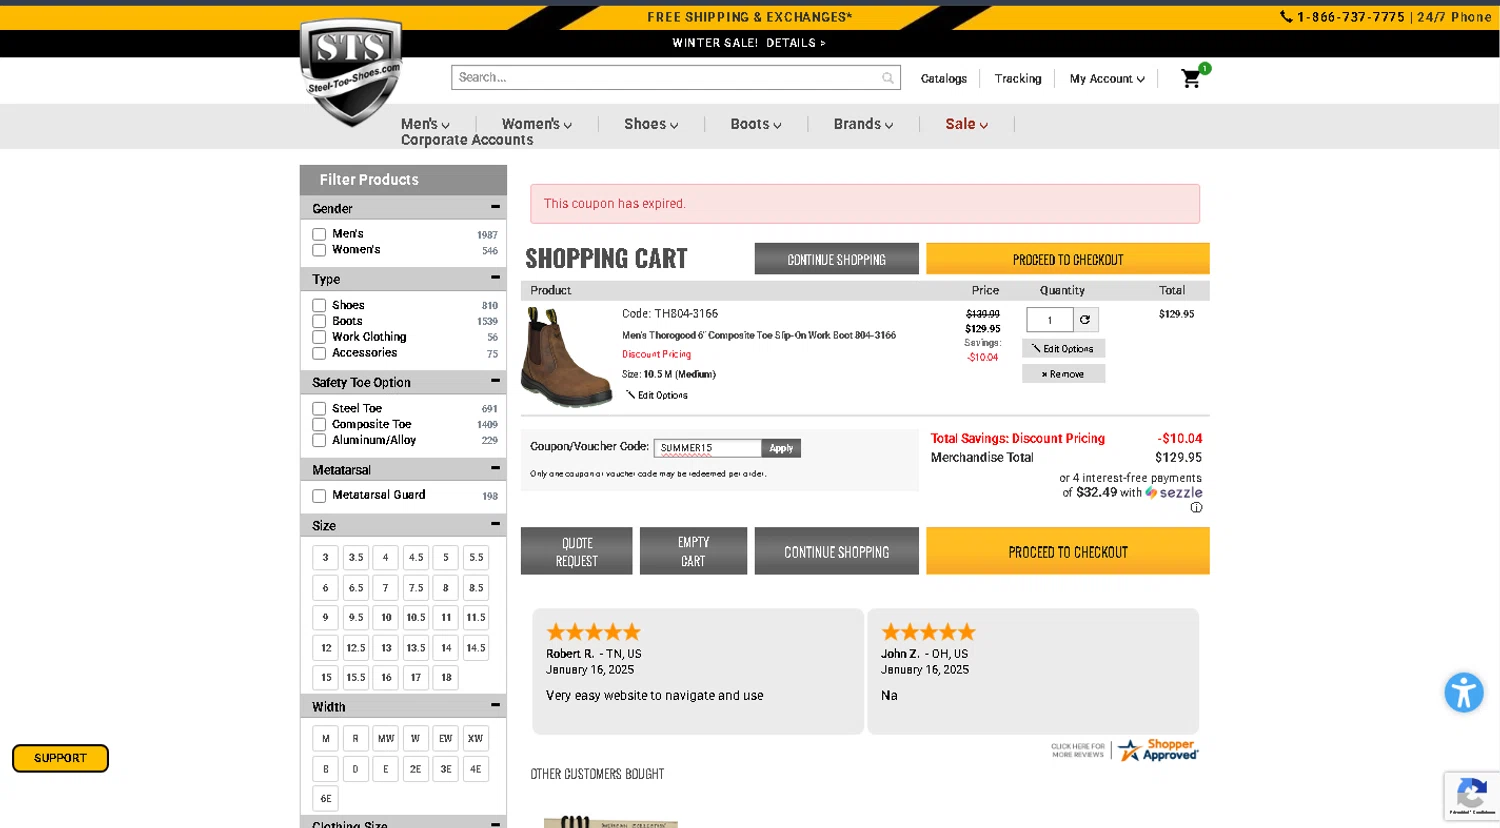The image size is (1500, 828).
Task: Select width EW filter
Action: (x=446, y=739)
